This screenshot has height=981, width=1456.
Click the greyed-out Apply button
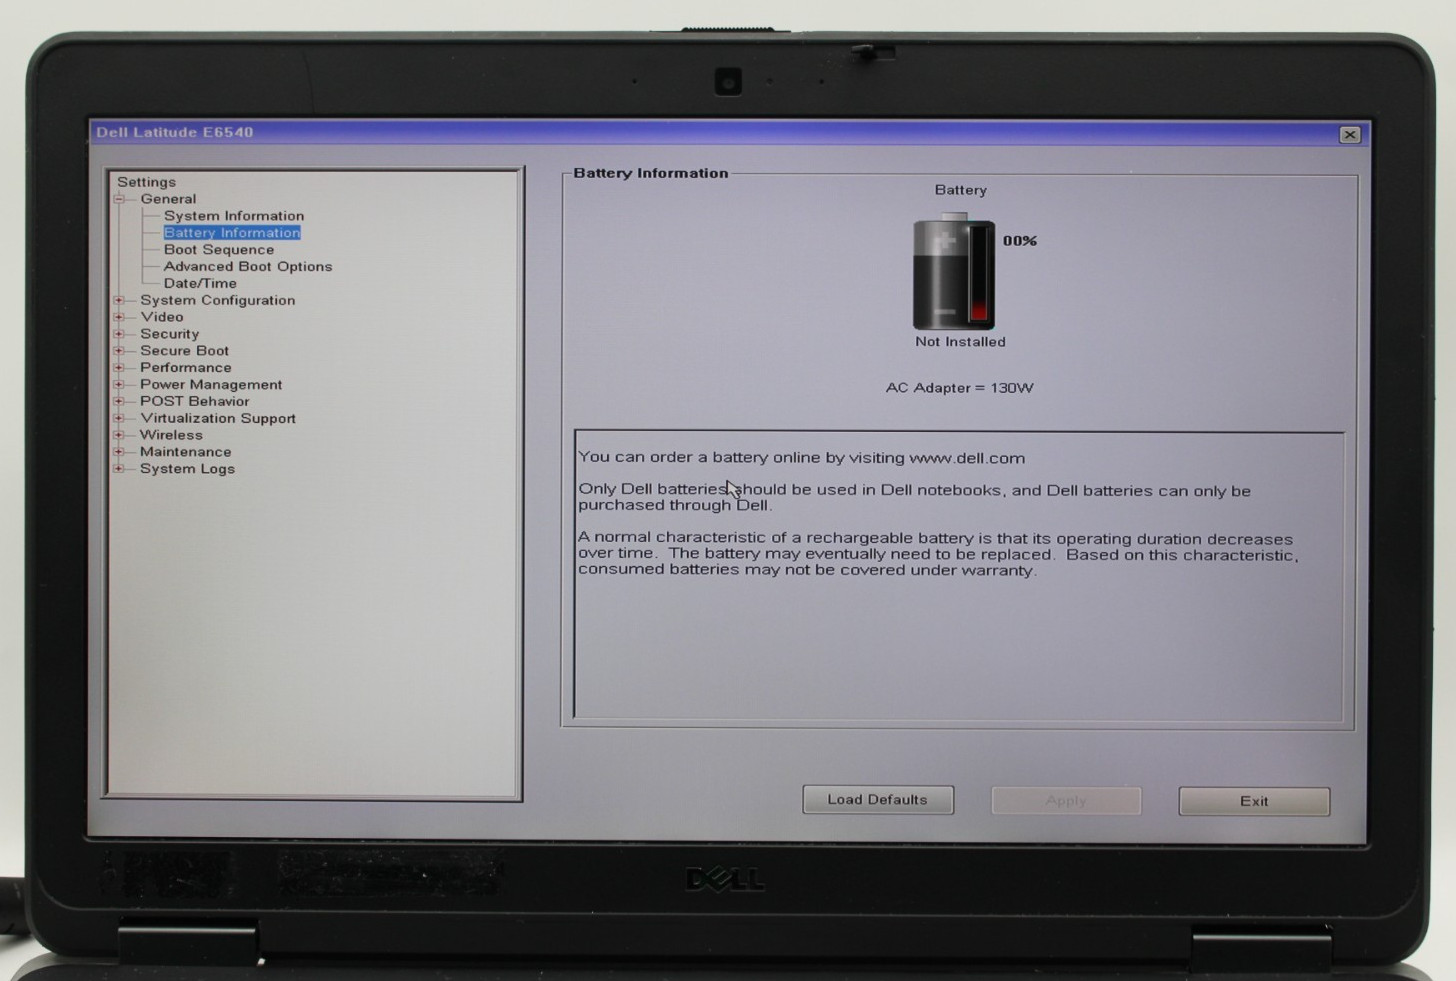pyautogui.click(x=1066, y=801)
